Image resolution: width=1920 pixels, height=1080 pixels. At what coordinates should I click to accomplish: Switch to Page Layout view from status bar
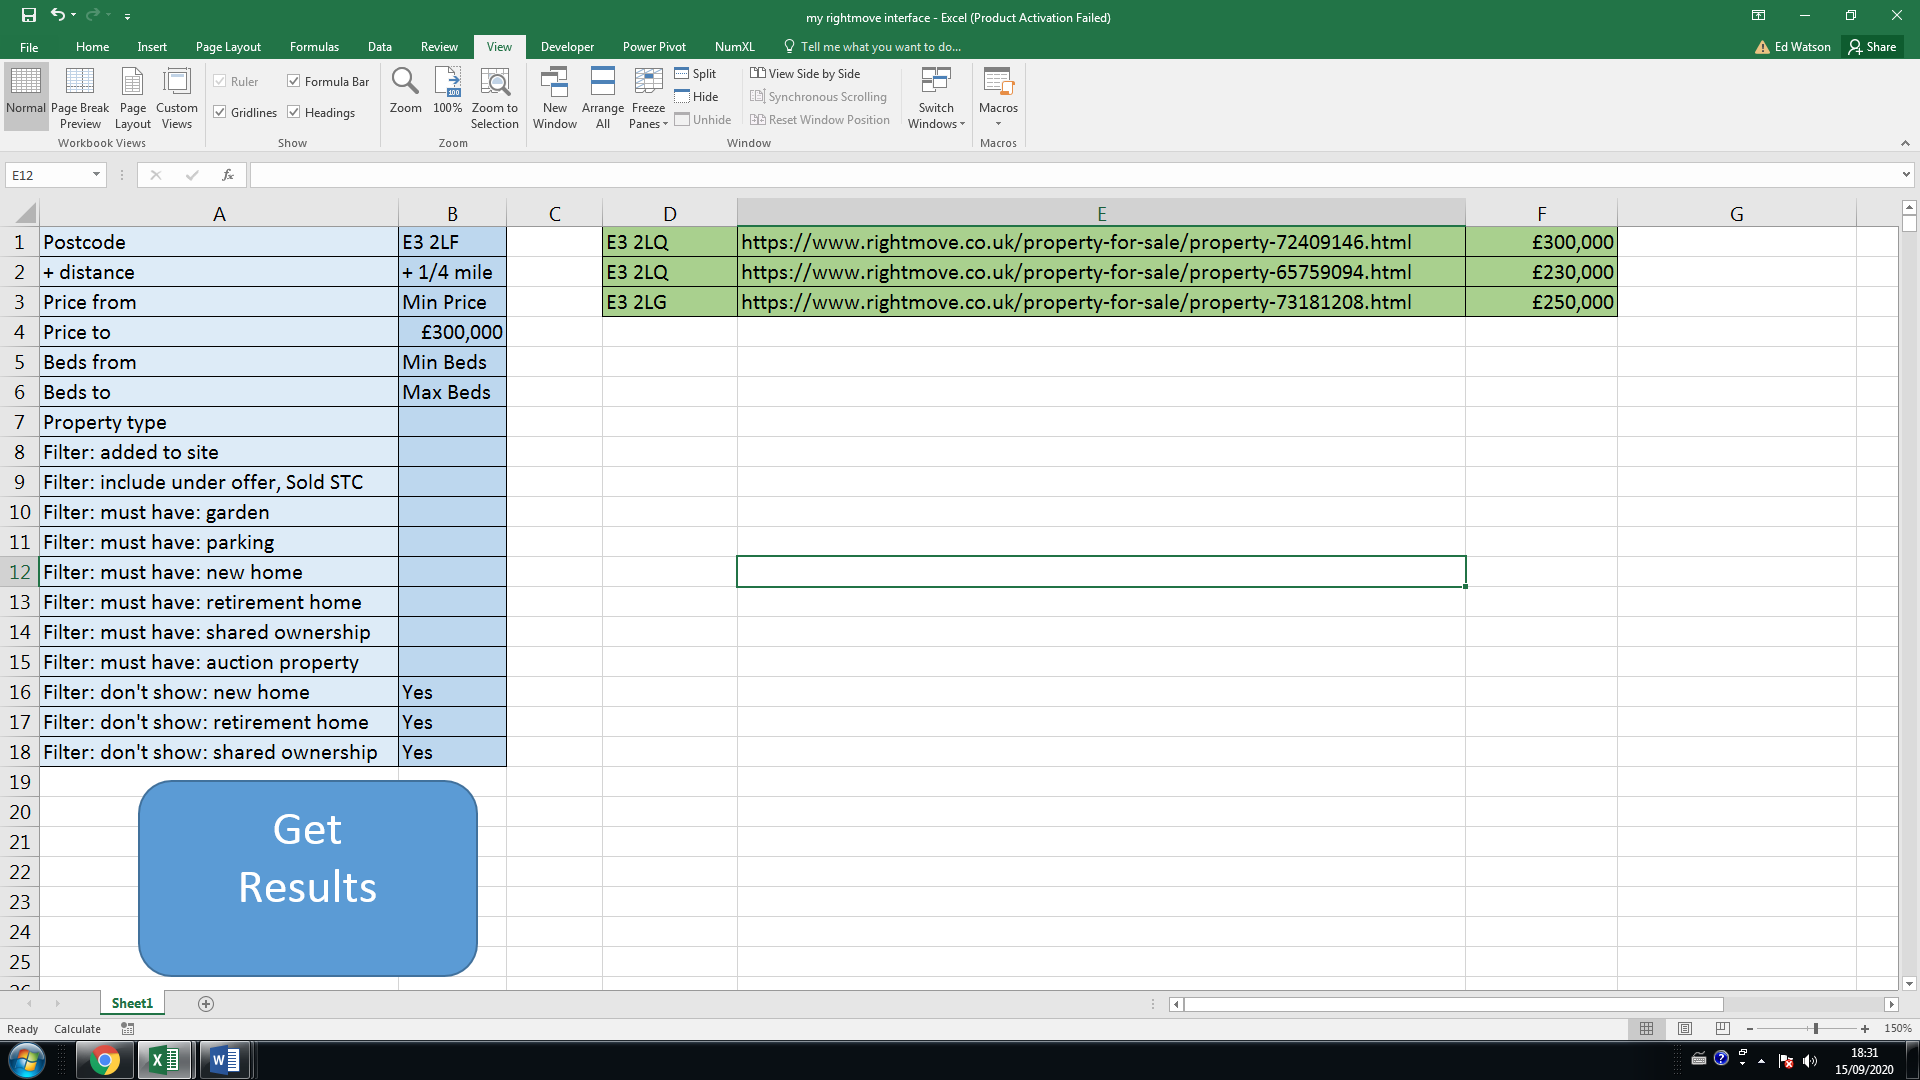click(x=1685, y=1029)
